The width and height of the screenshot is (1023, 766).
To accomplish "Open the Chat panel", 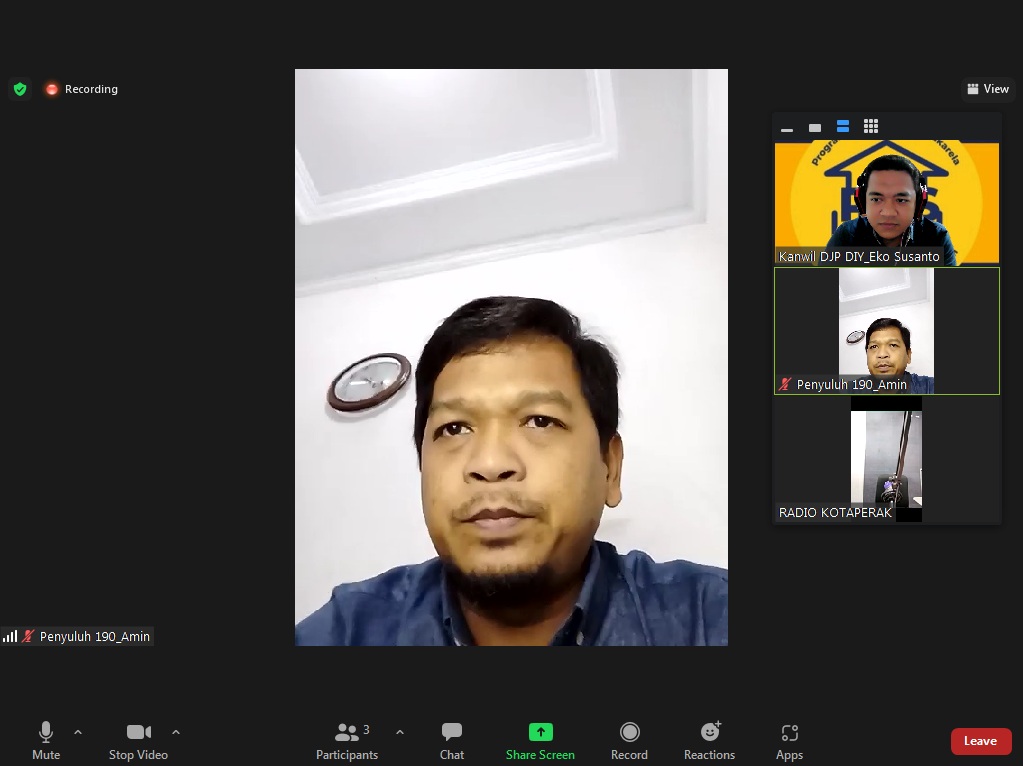I will (x=452, y=741).
